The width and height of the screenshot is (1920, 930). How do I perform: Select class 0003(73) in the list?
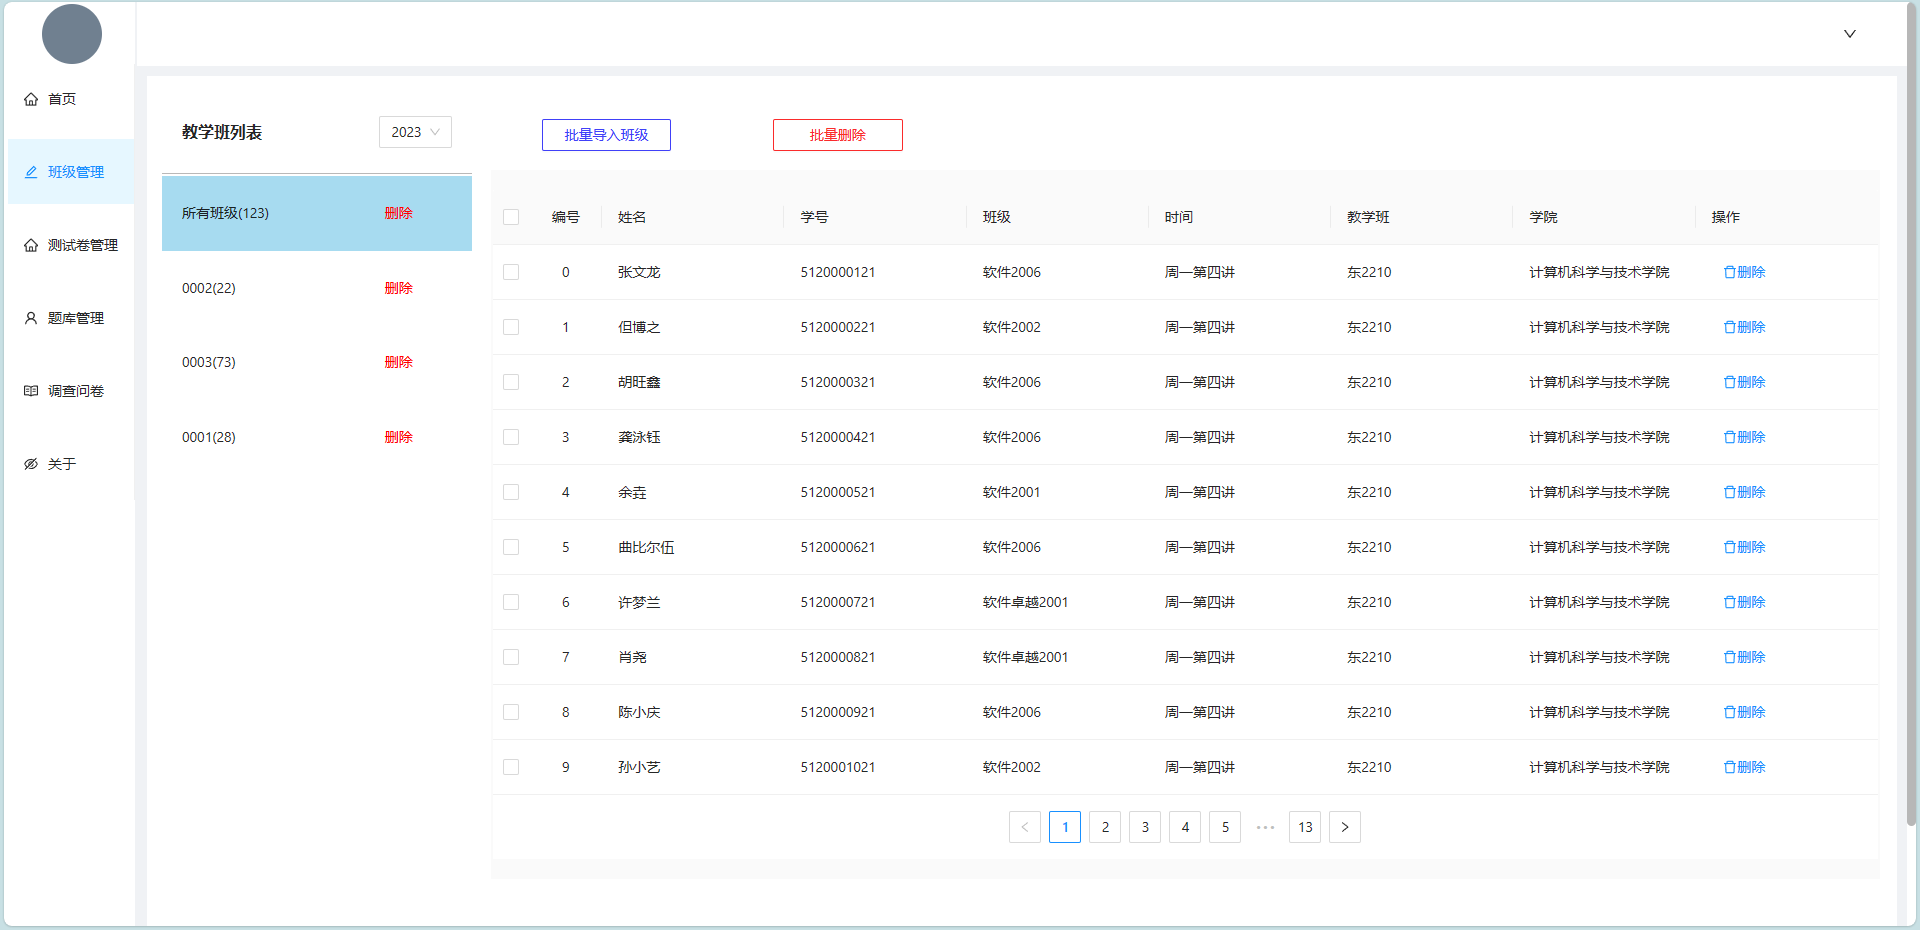coord(317,362)
